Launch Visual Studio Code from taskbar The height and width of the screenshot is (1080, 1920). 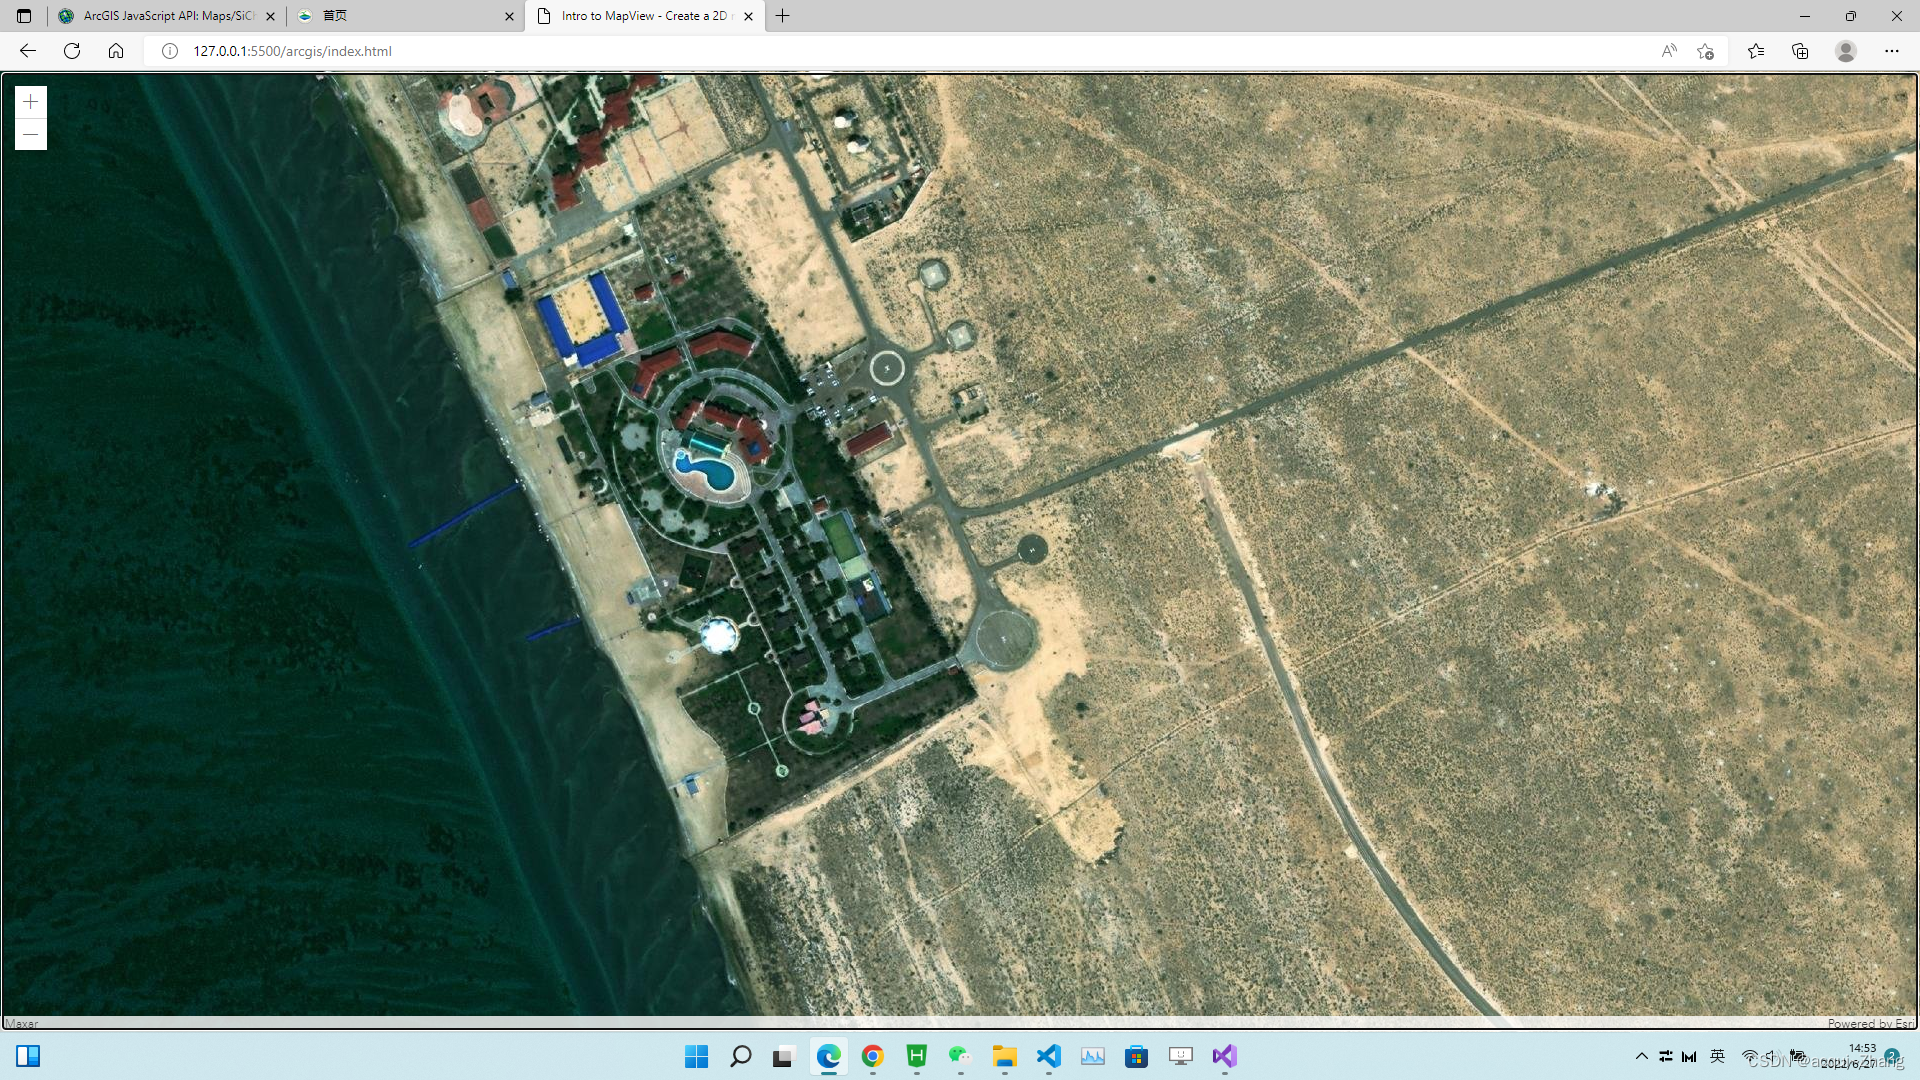tap(1048, 1056)
